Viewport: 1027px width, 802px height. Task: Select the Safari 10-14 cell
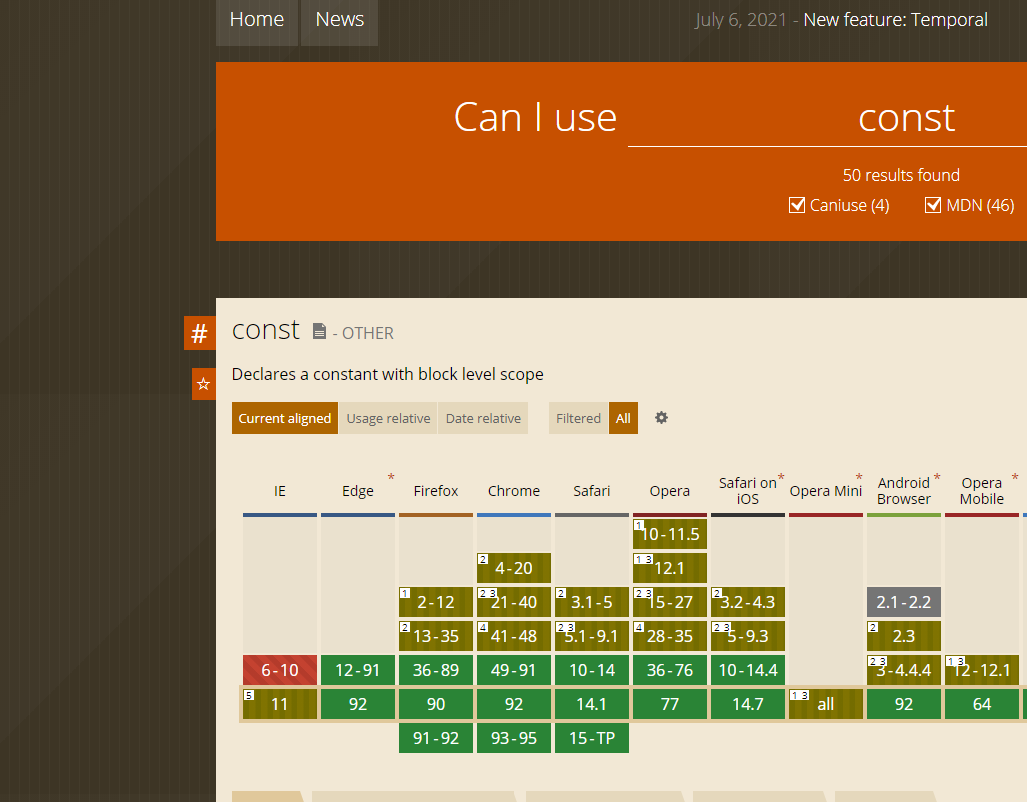(x=591, y=670)
